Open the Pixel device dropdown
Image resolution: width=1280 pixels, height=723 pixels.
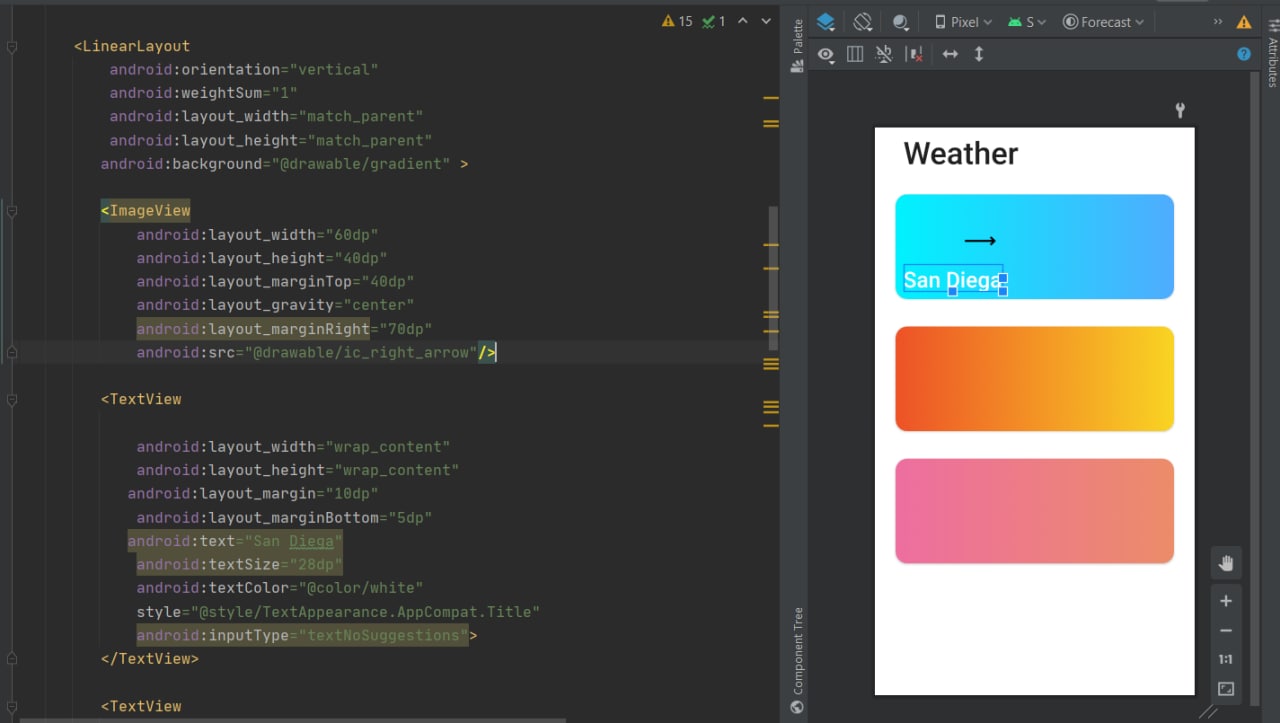(x=963, y=21)
